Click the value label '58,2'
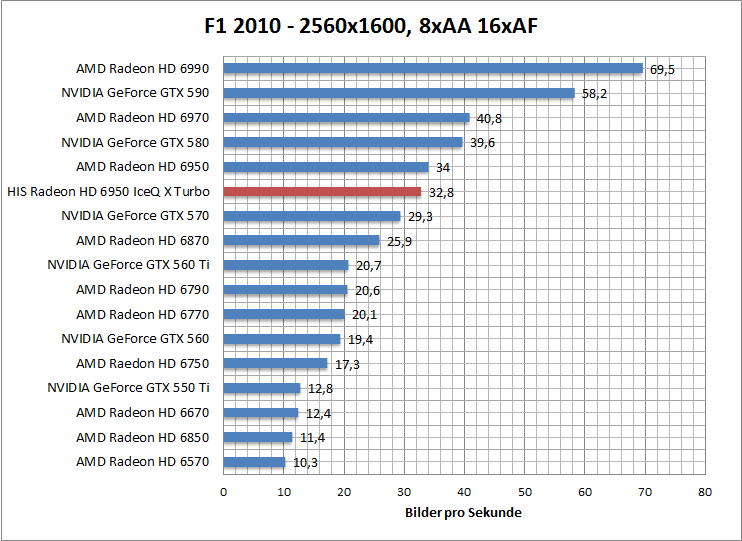This screenshot has height=541, width=742. (594, 94)
